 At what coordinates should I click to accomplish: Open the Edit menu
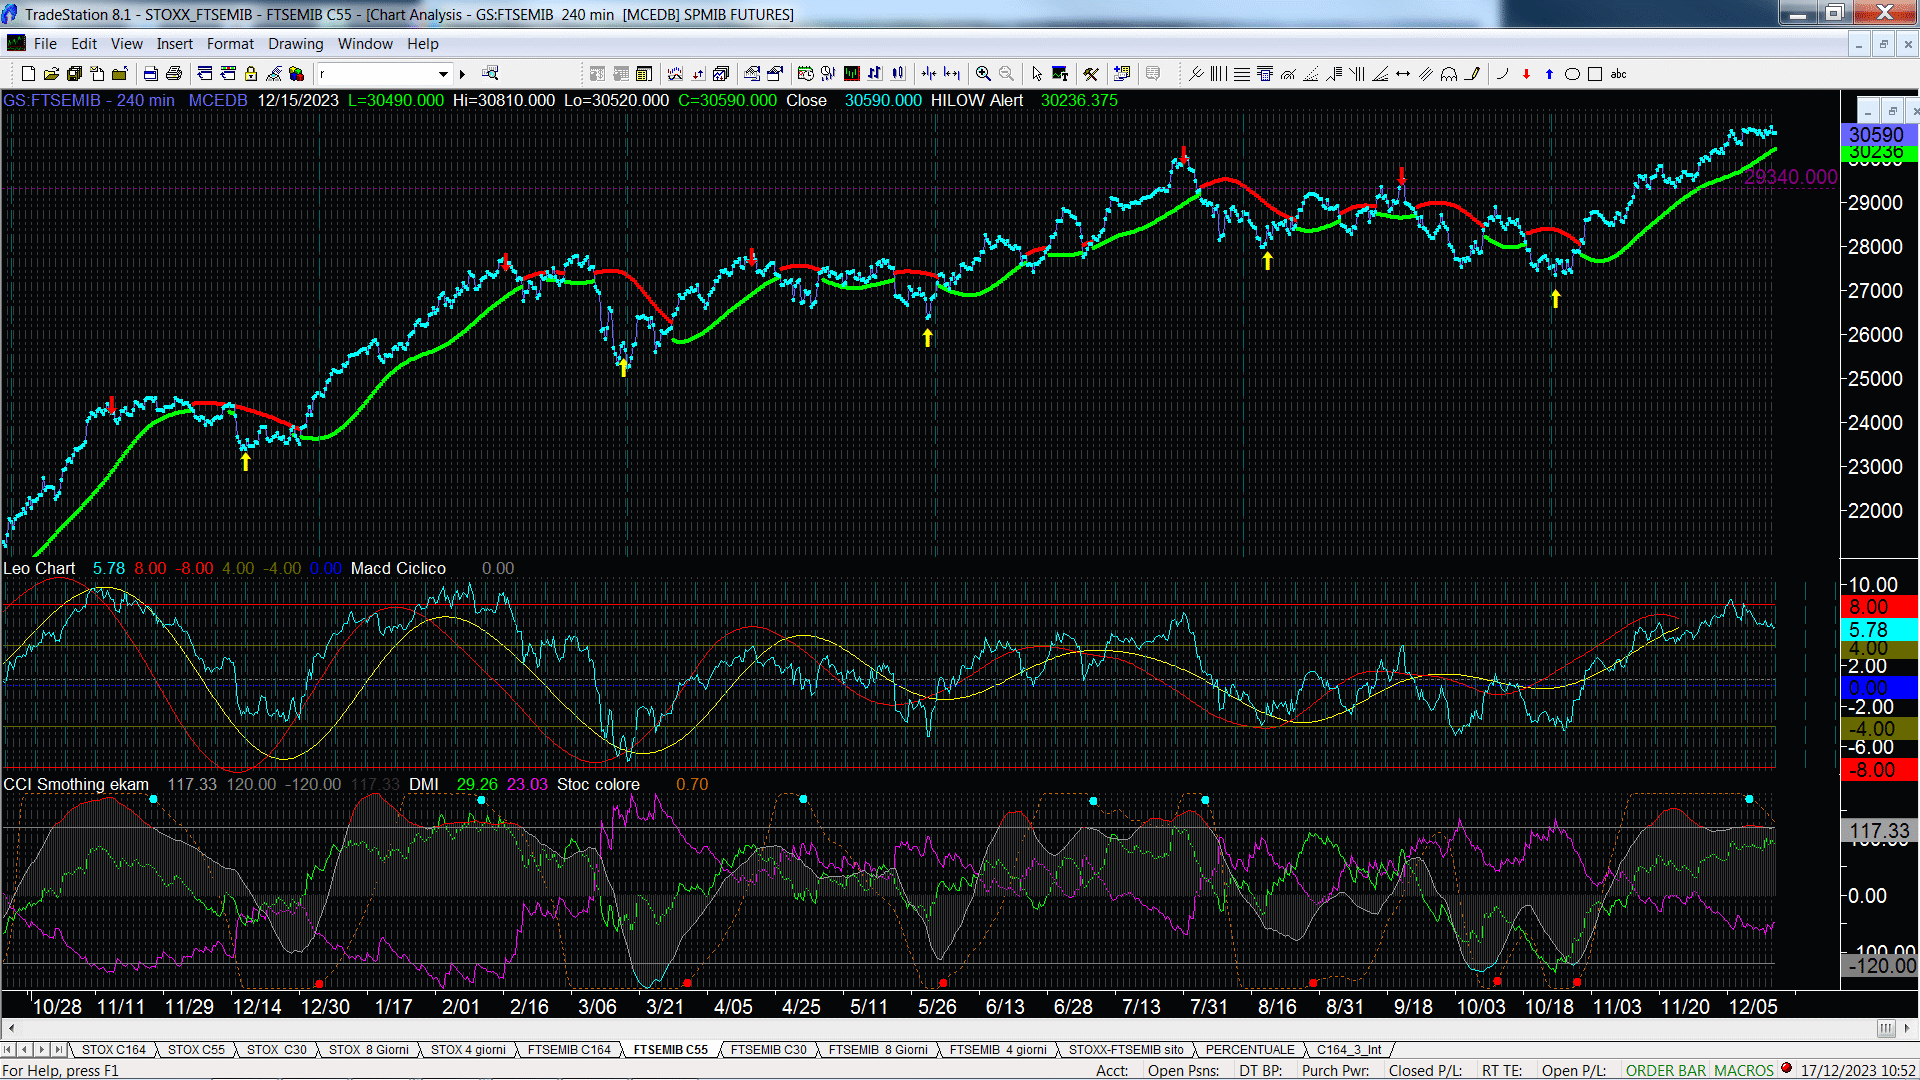(x=84, y=44)
